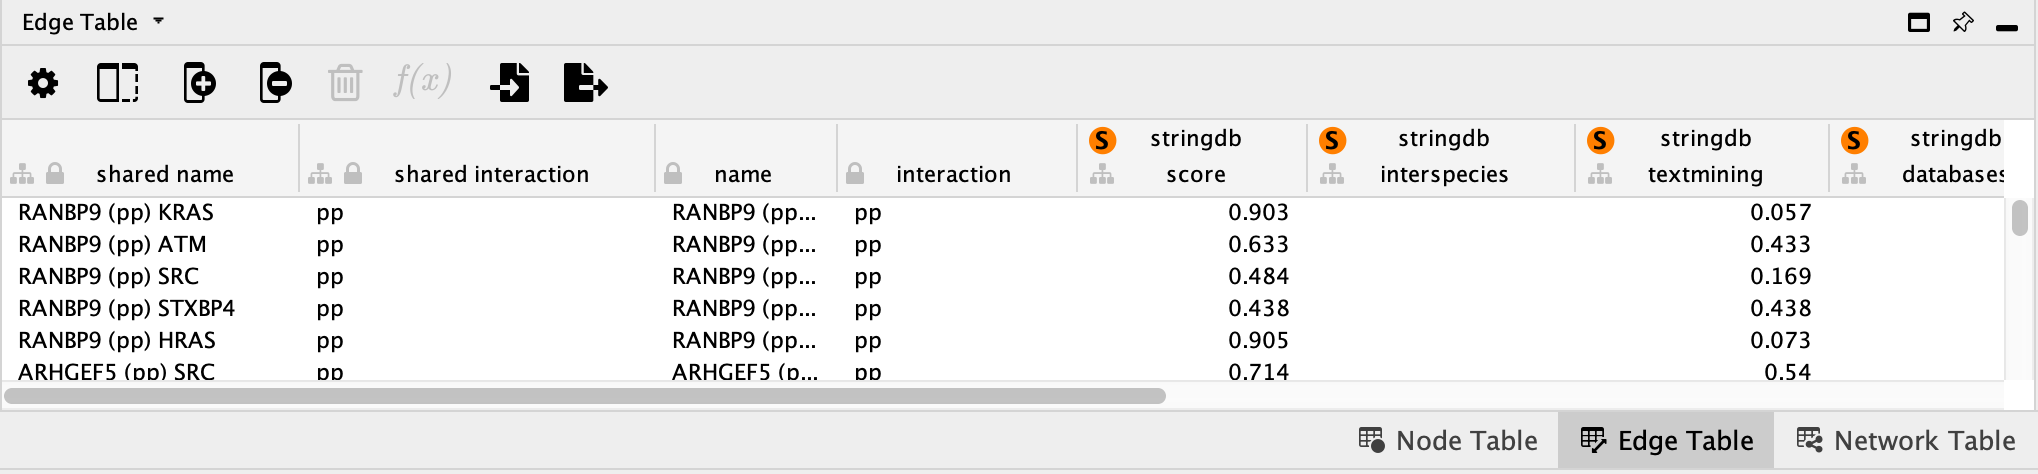Click the trash delete table icon

[x=345, y=83]
